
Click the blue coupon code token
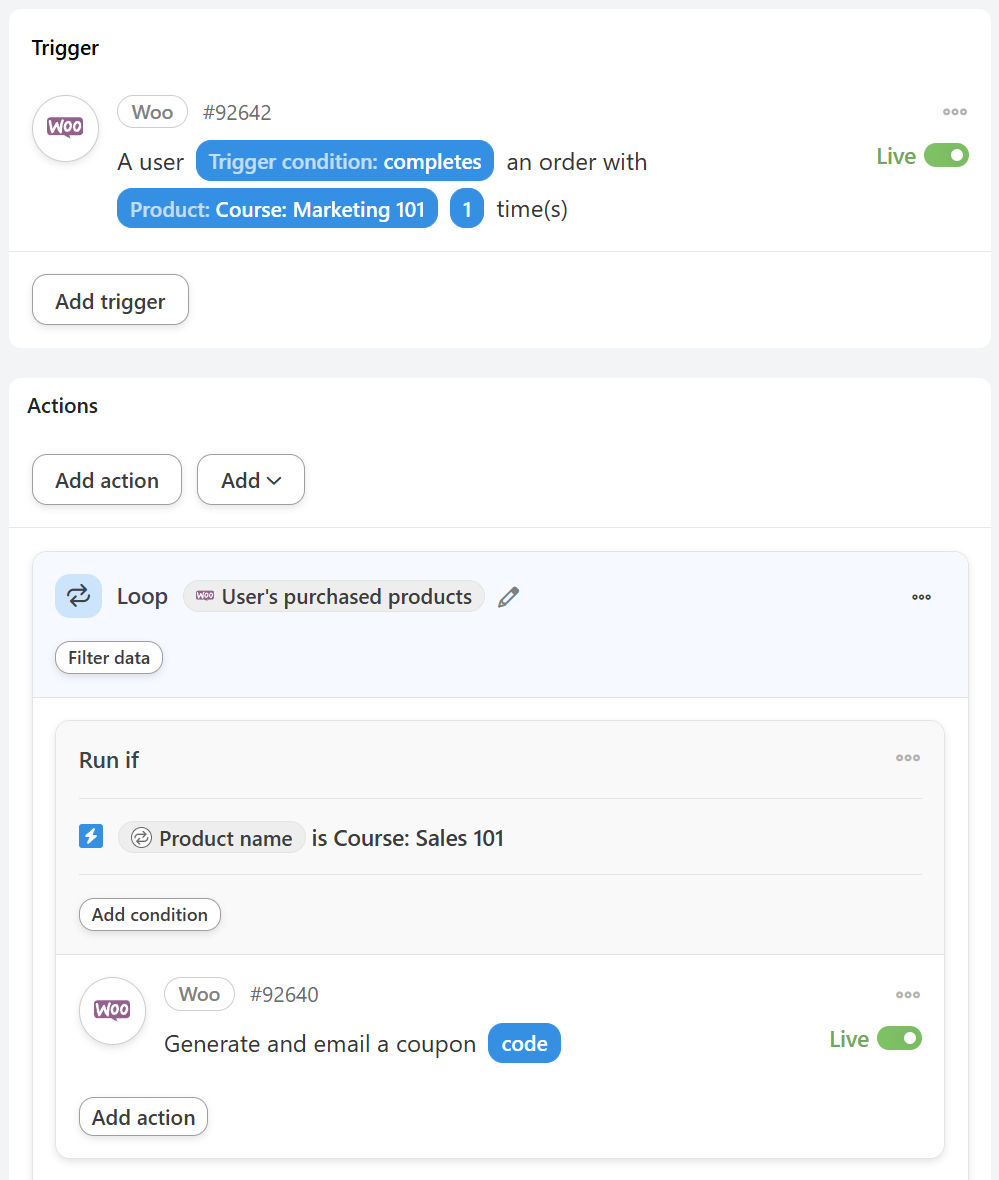point(524,1044)
